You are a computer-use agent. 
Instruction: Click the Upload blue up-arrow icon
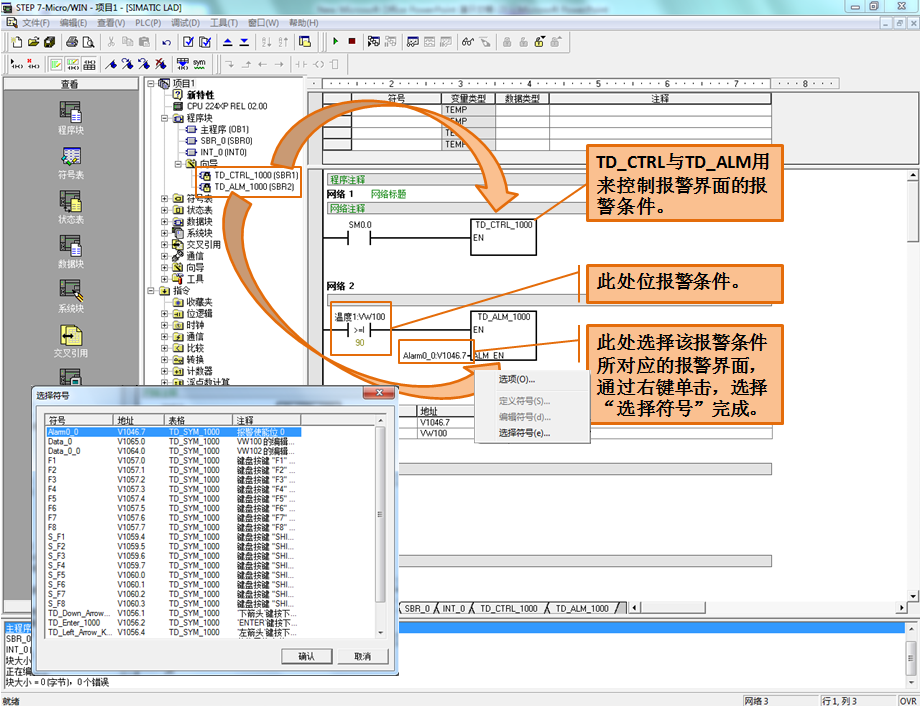228,42
